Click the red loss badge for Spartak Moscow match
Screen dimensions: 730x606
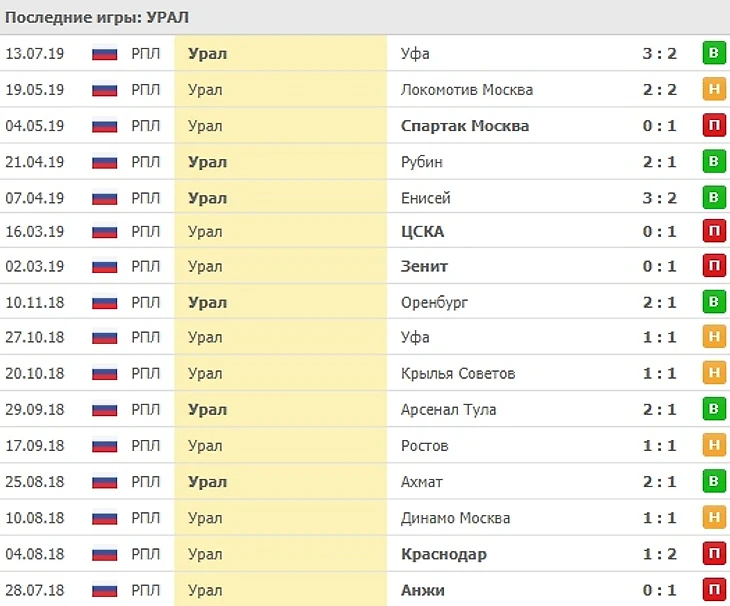tap(713, 126)
